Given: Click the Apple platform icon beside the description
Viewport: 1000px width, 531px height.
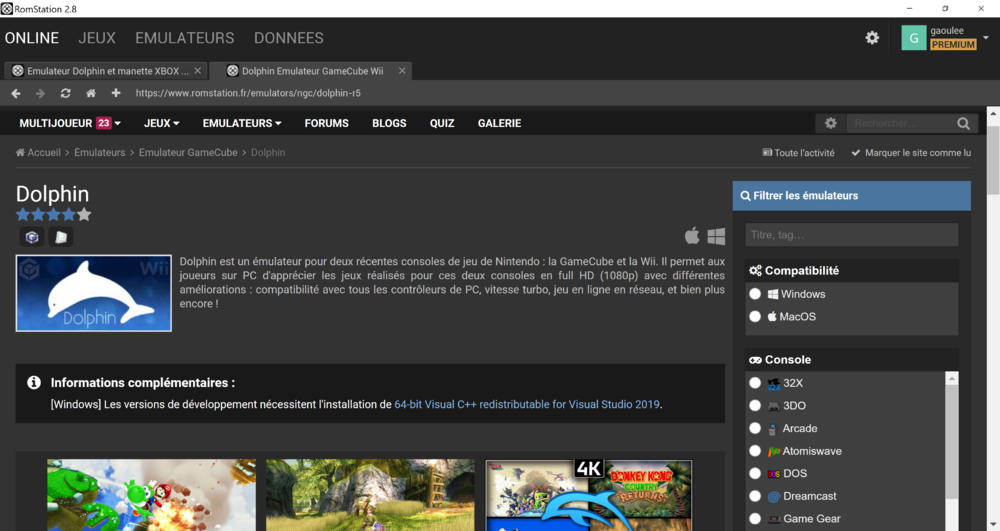Looking at the screenshot, I should 692,236.
